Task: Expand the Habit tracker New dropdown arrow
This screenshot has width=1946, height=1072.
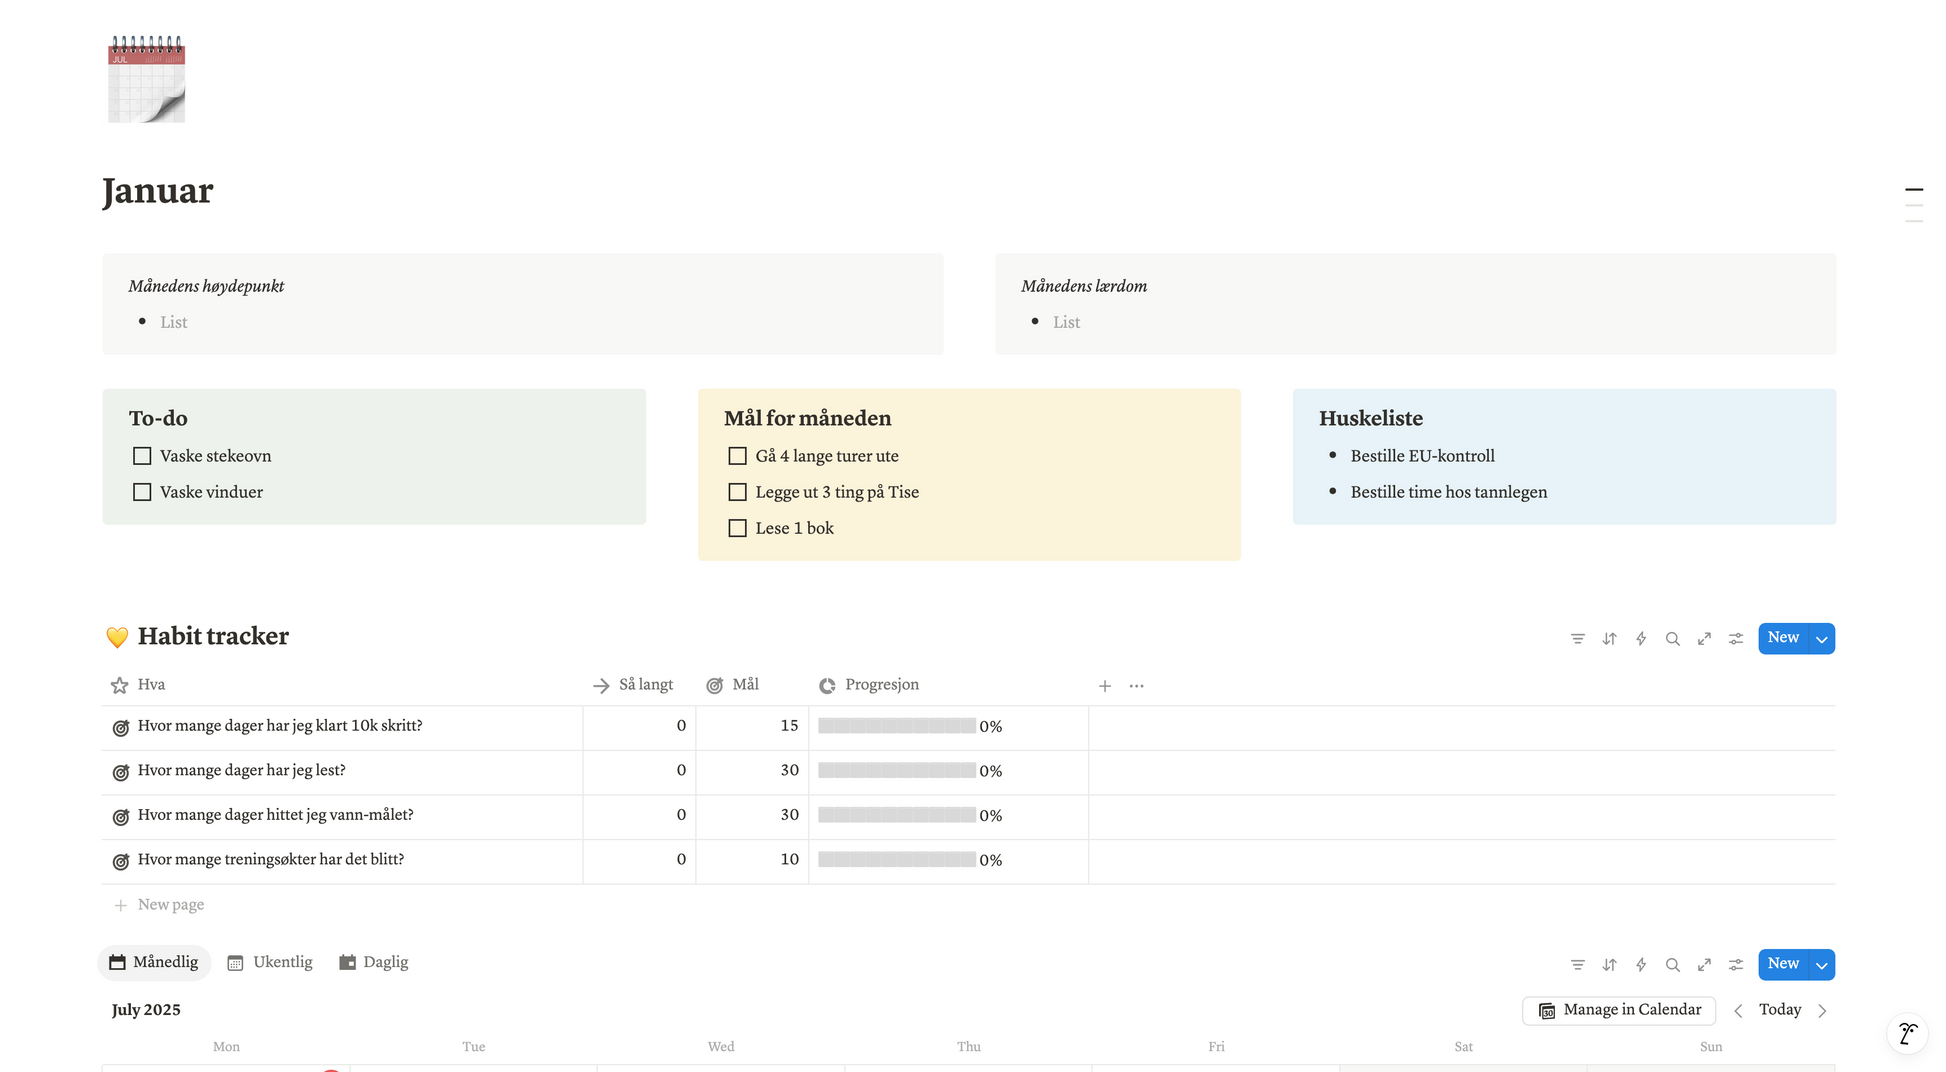Action: click(1821, 639)
